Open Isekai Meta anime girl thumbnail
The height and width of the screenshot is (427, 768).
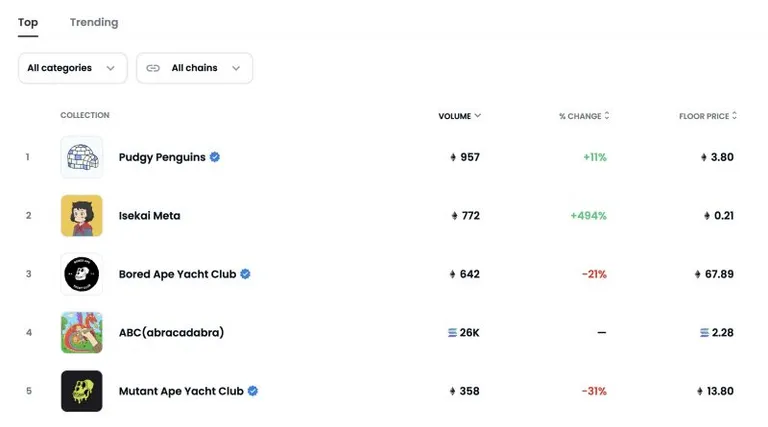point(82,215)
